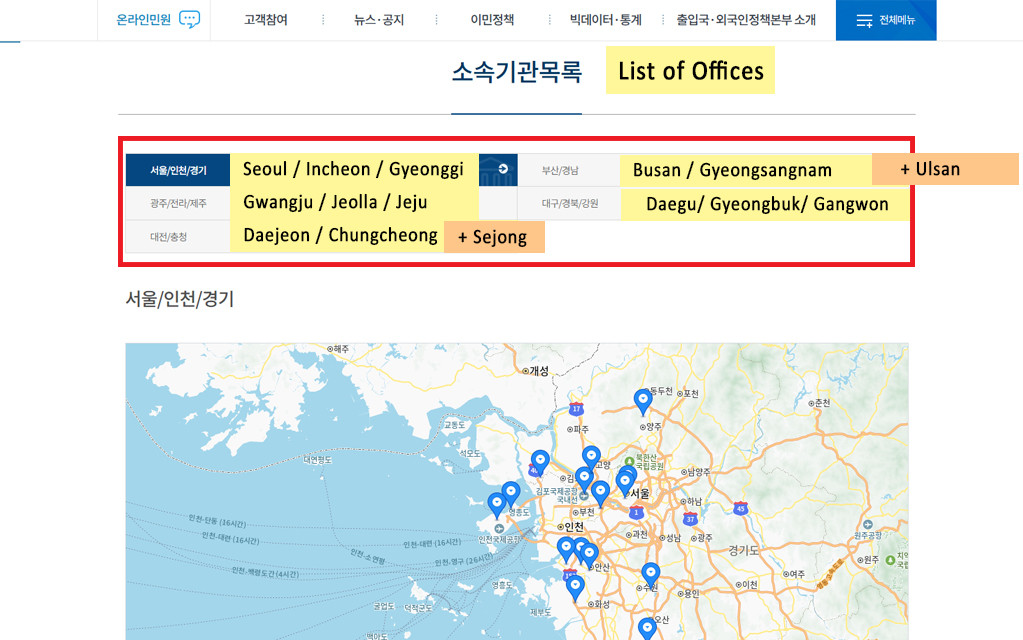Click the map pin near 오산
The width and height of the screenshot is (1023, 640).
[647, 628]
